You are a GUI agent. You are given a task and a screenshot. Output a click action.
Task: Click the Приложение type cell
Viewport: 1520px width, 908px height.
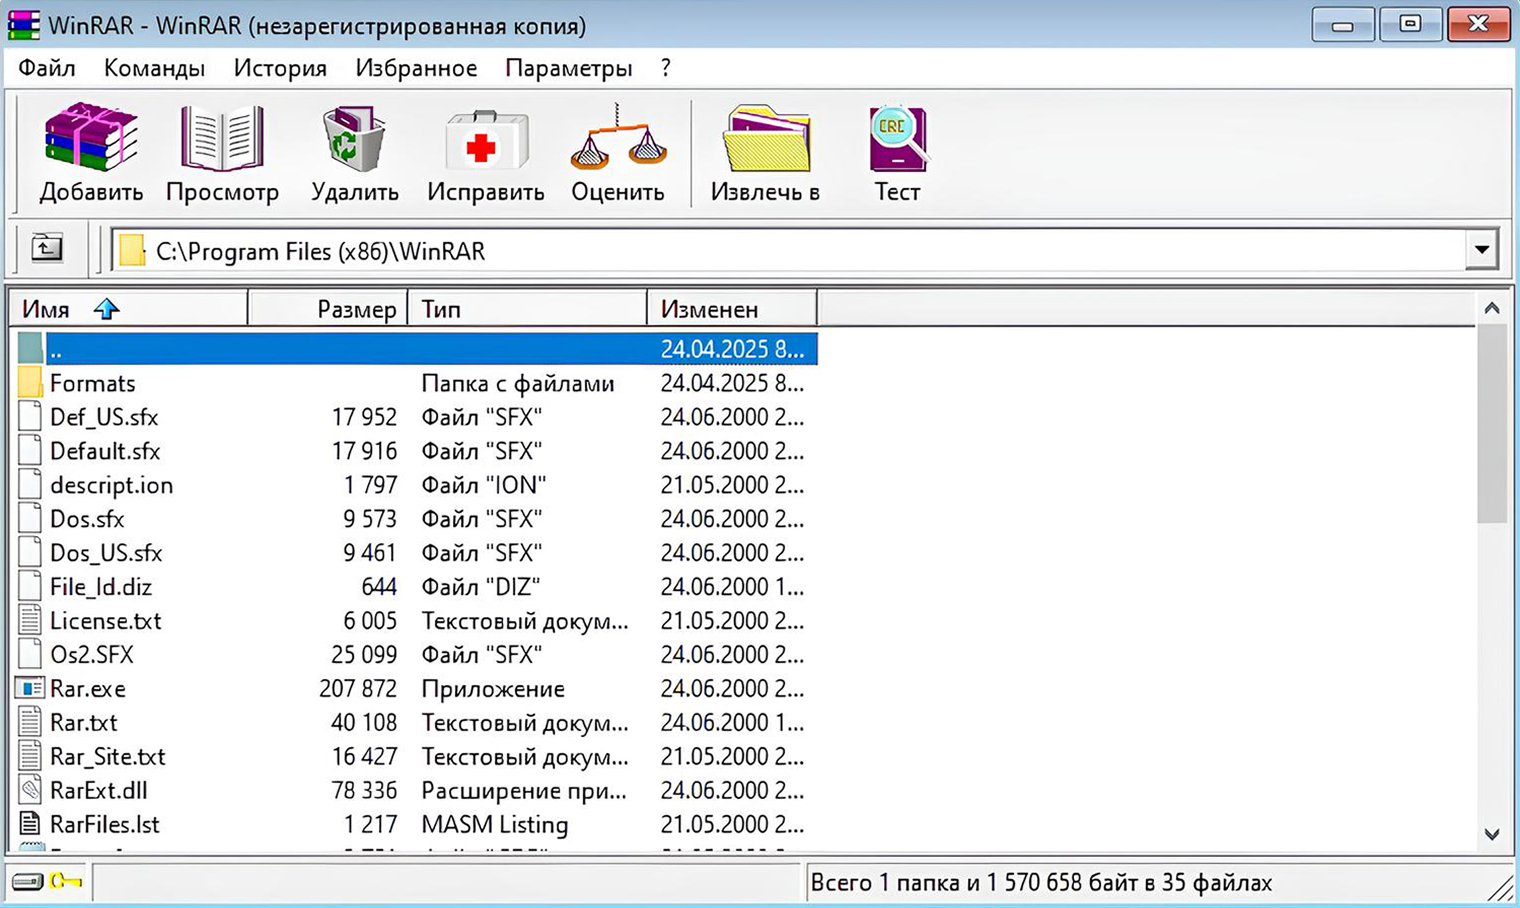tap(493, 689)
